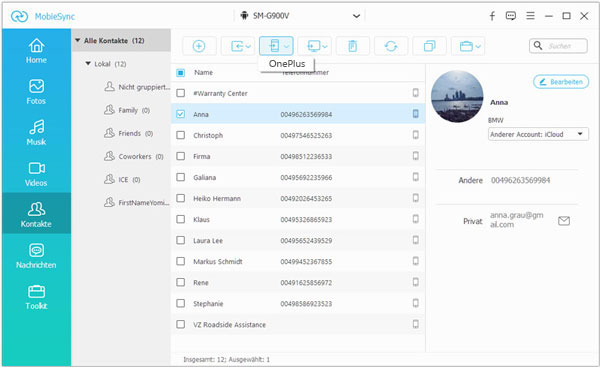Click the de-duplicate contacts icon
The image size is (600, 367).
pyautogui.click(x=429, y=46)
